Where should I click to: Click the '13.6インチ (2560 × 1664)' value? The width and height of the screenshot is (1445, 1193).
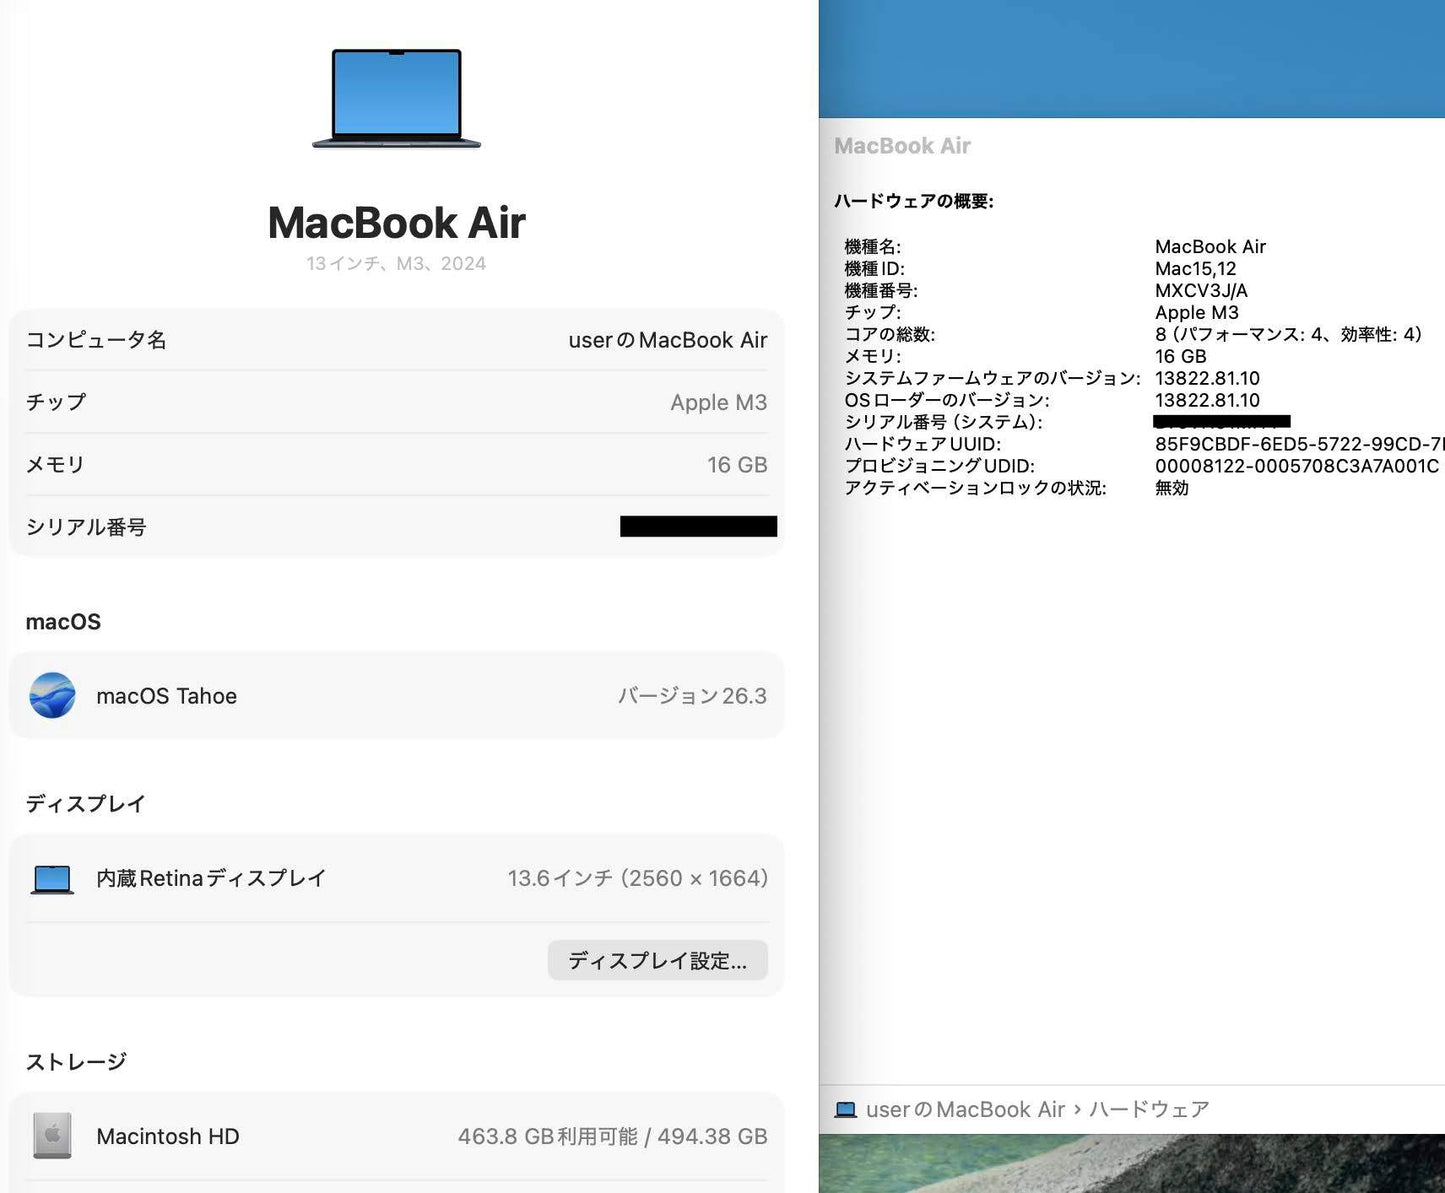(x=638, y=878)
